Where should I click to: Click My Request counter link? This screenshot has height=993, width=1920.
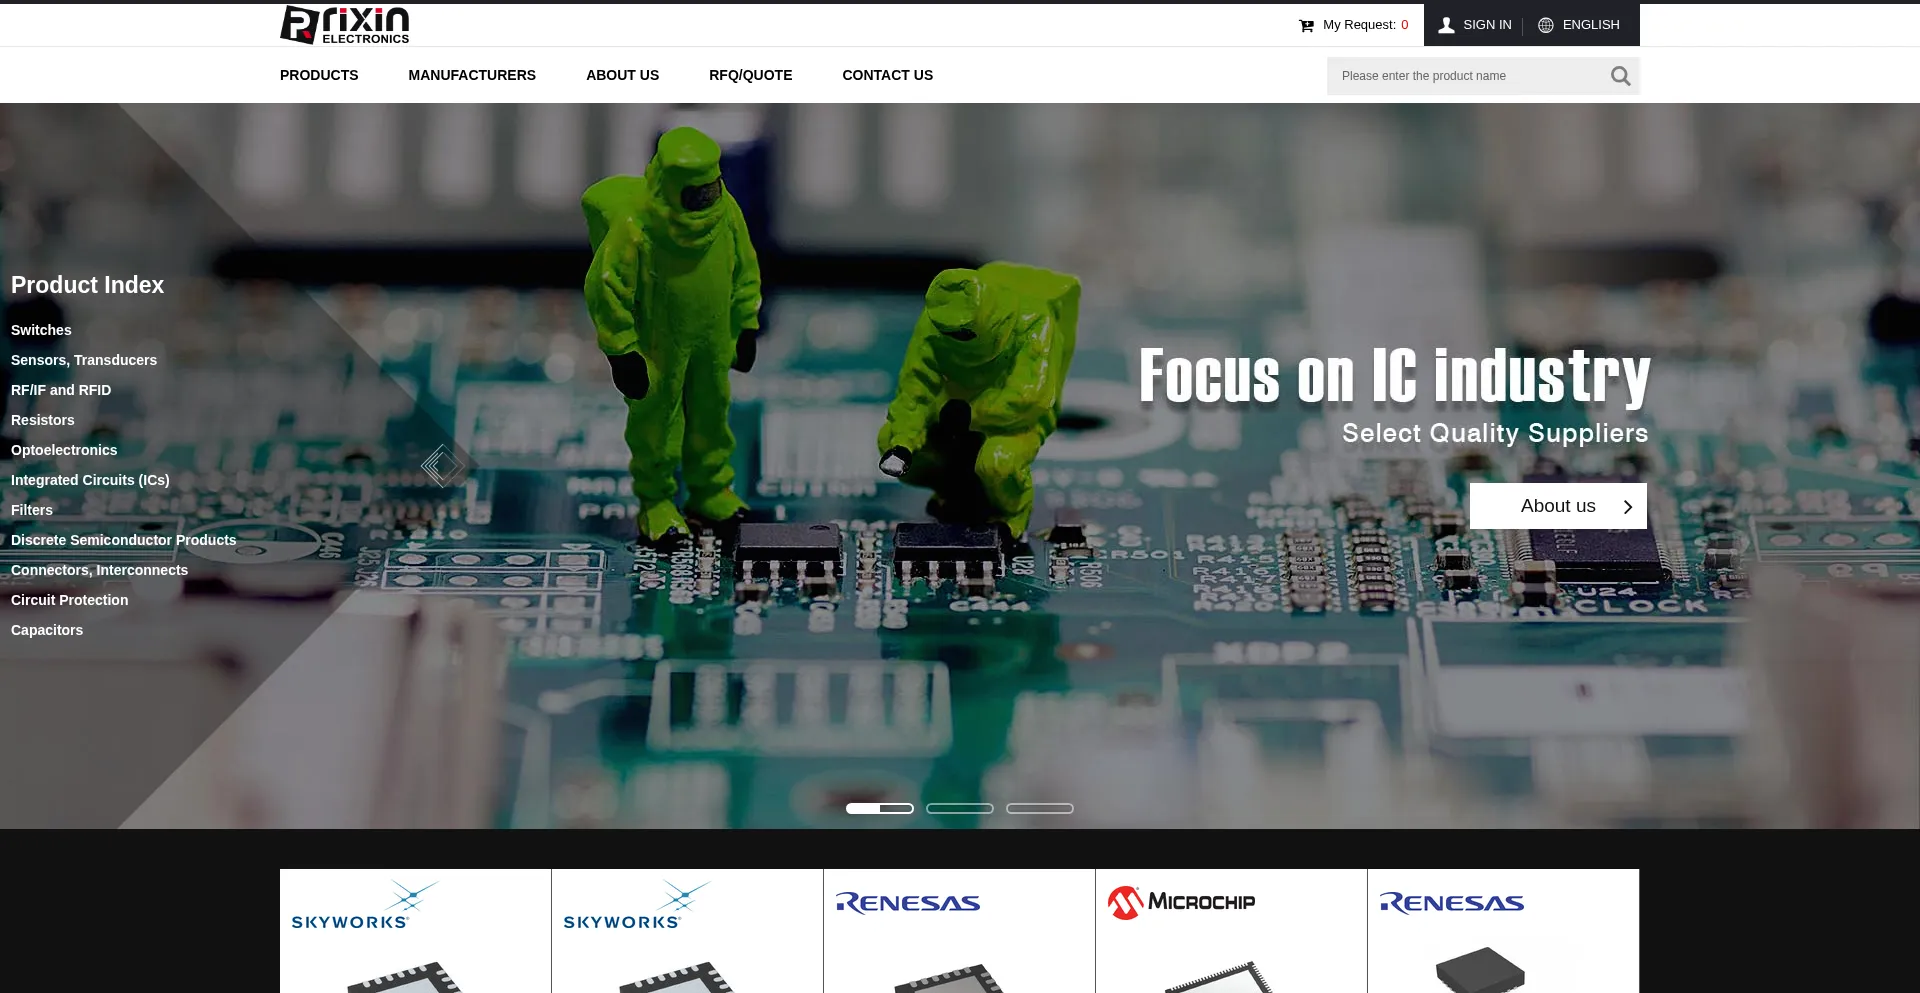pos(1365,25)
